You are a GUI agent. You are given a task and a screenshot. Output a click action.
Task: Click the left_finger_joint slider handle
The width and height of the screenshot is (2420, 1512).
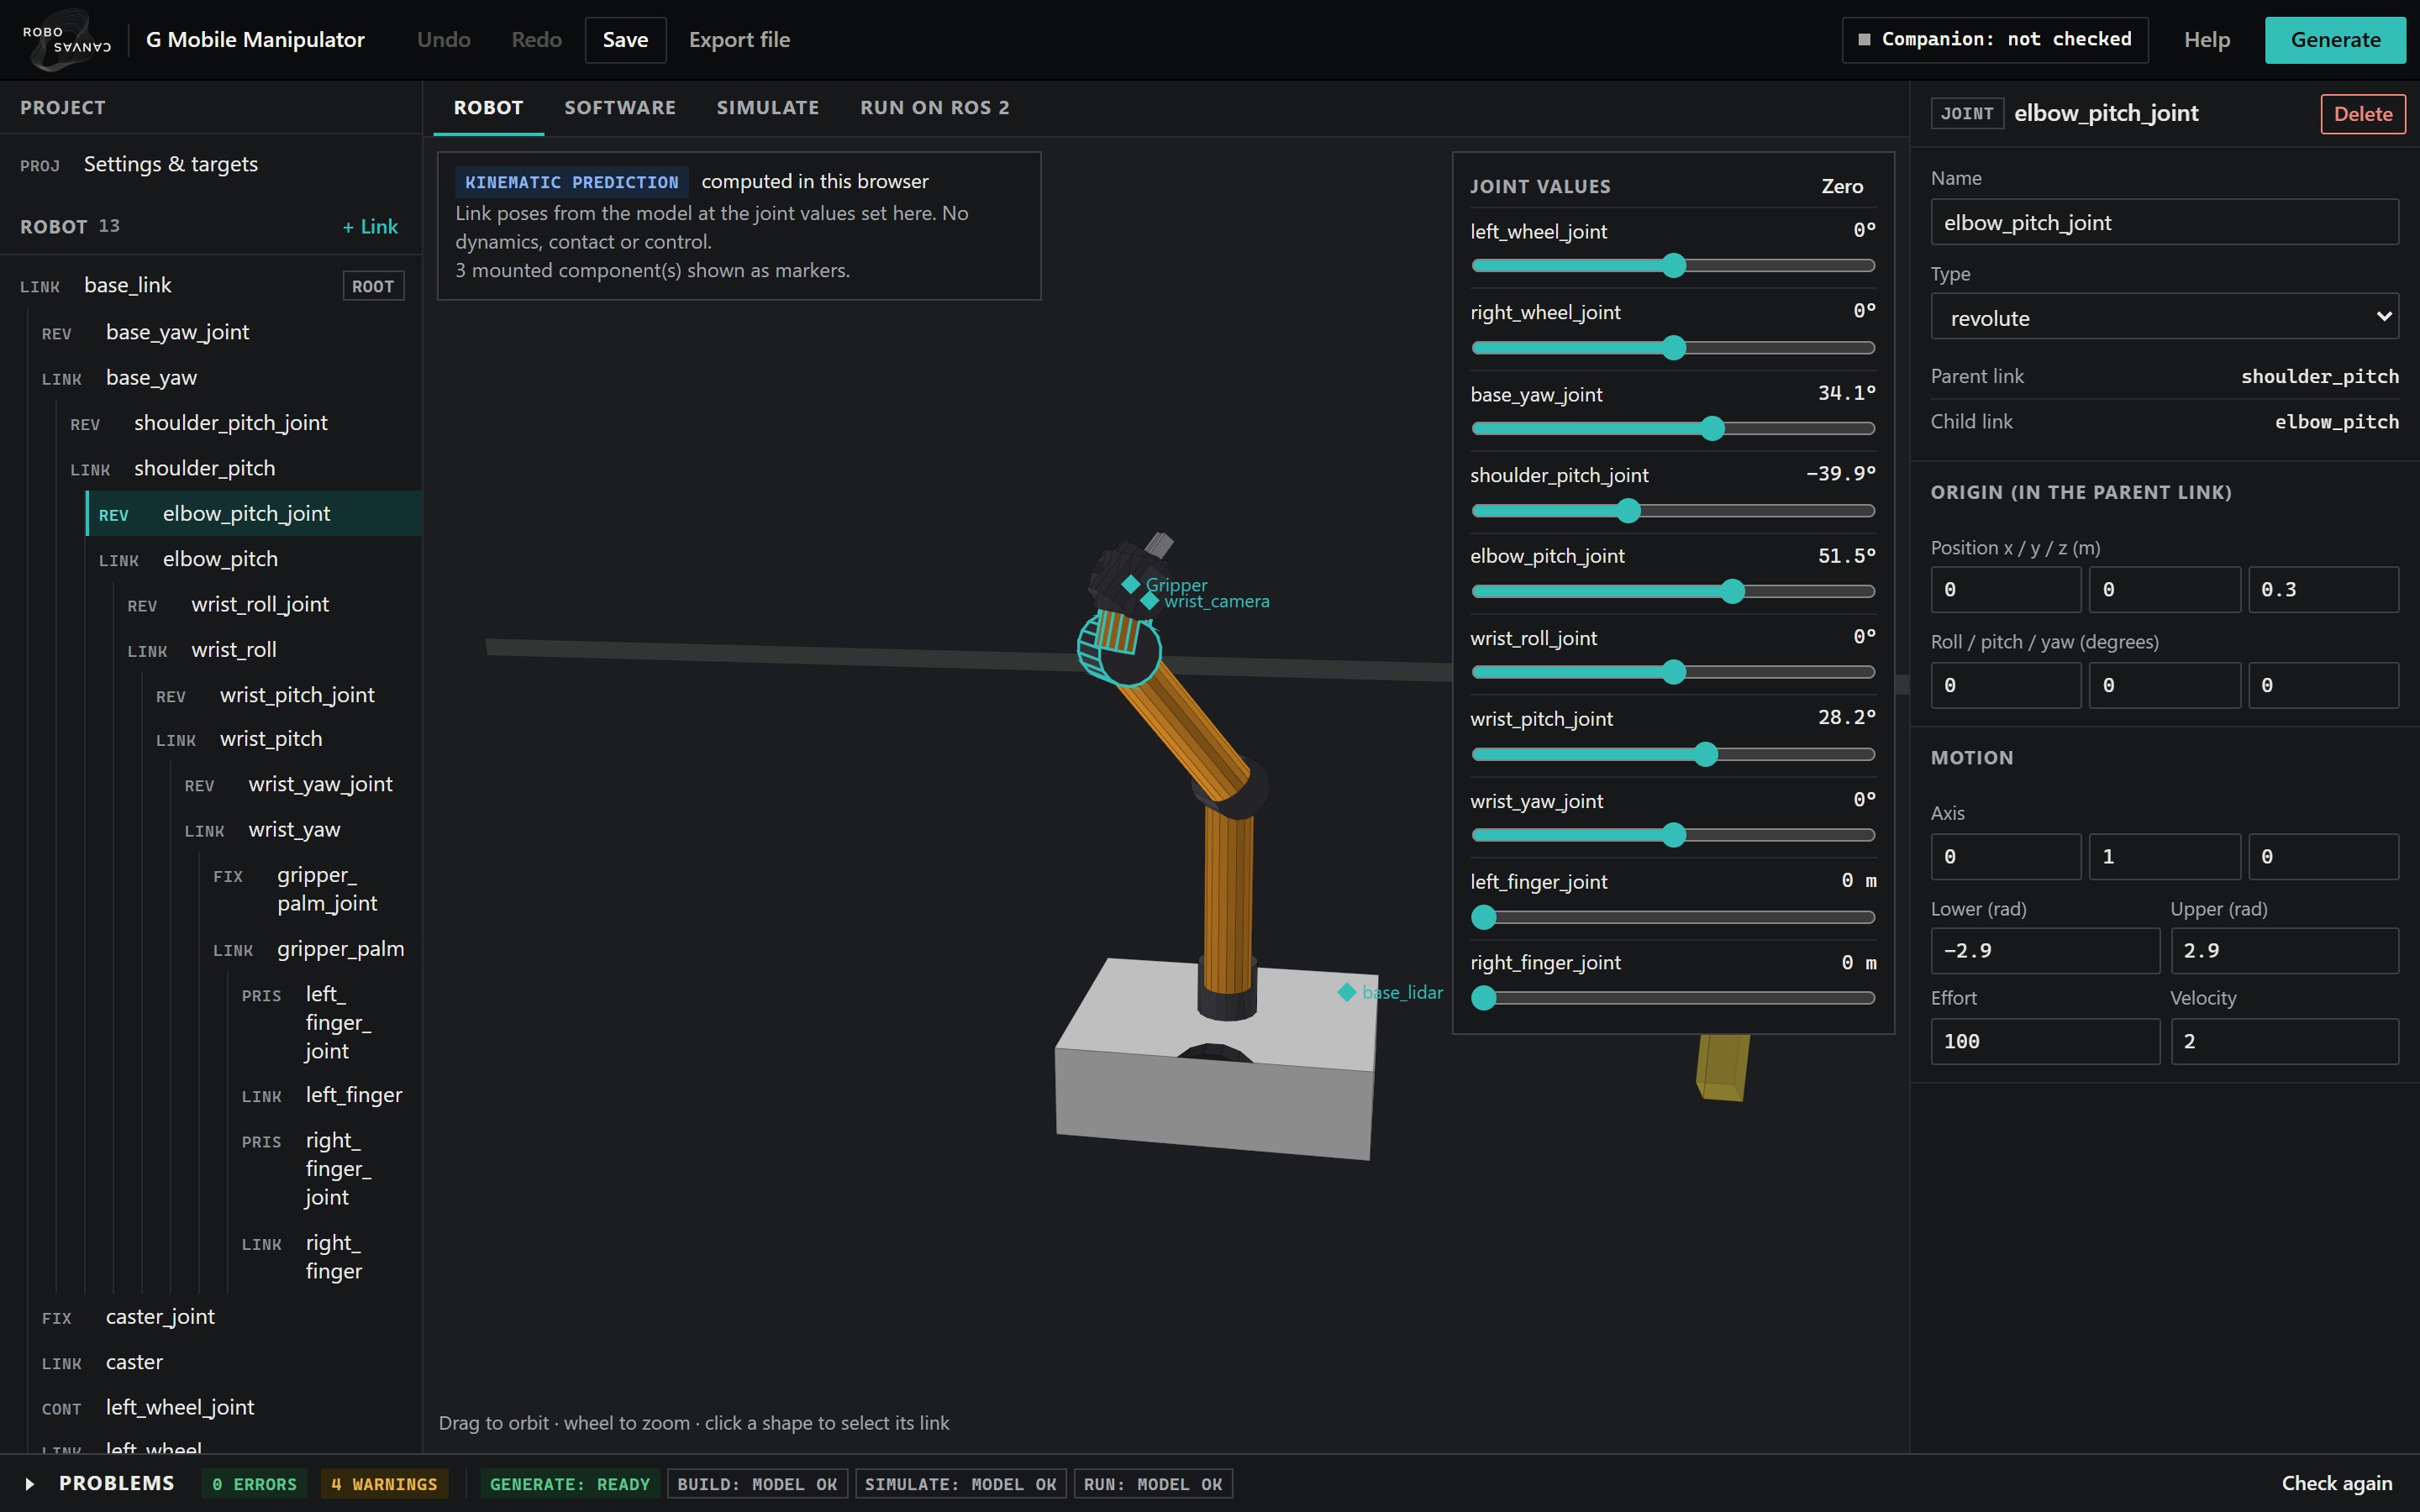pos(1484,917)
